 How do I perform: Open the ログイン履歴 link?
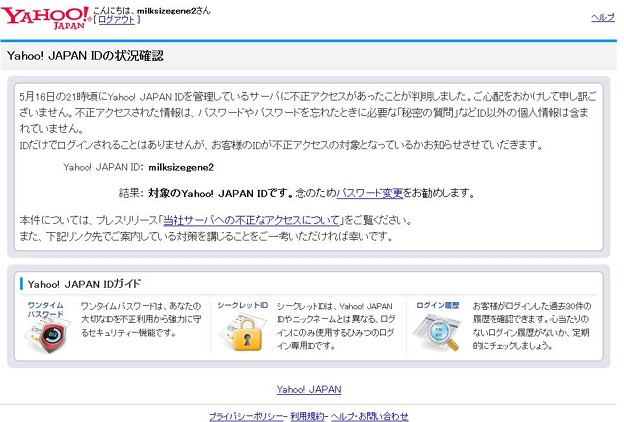click(437, 305)
